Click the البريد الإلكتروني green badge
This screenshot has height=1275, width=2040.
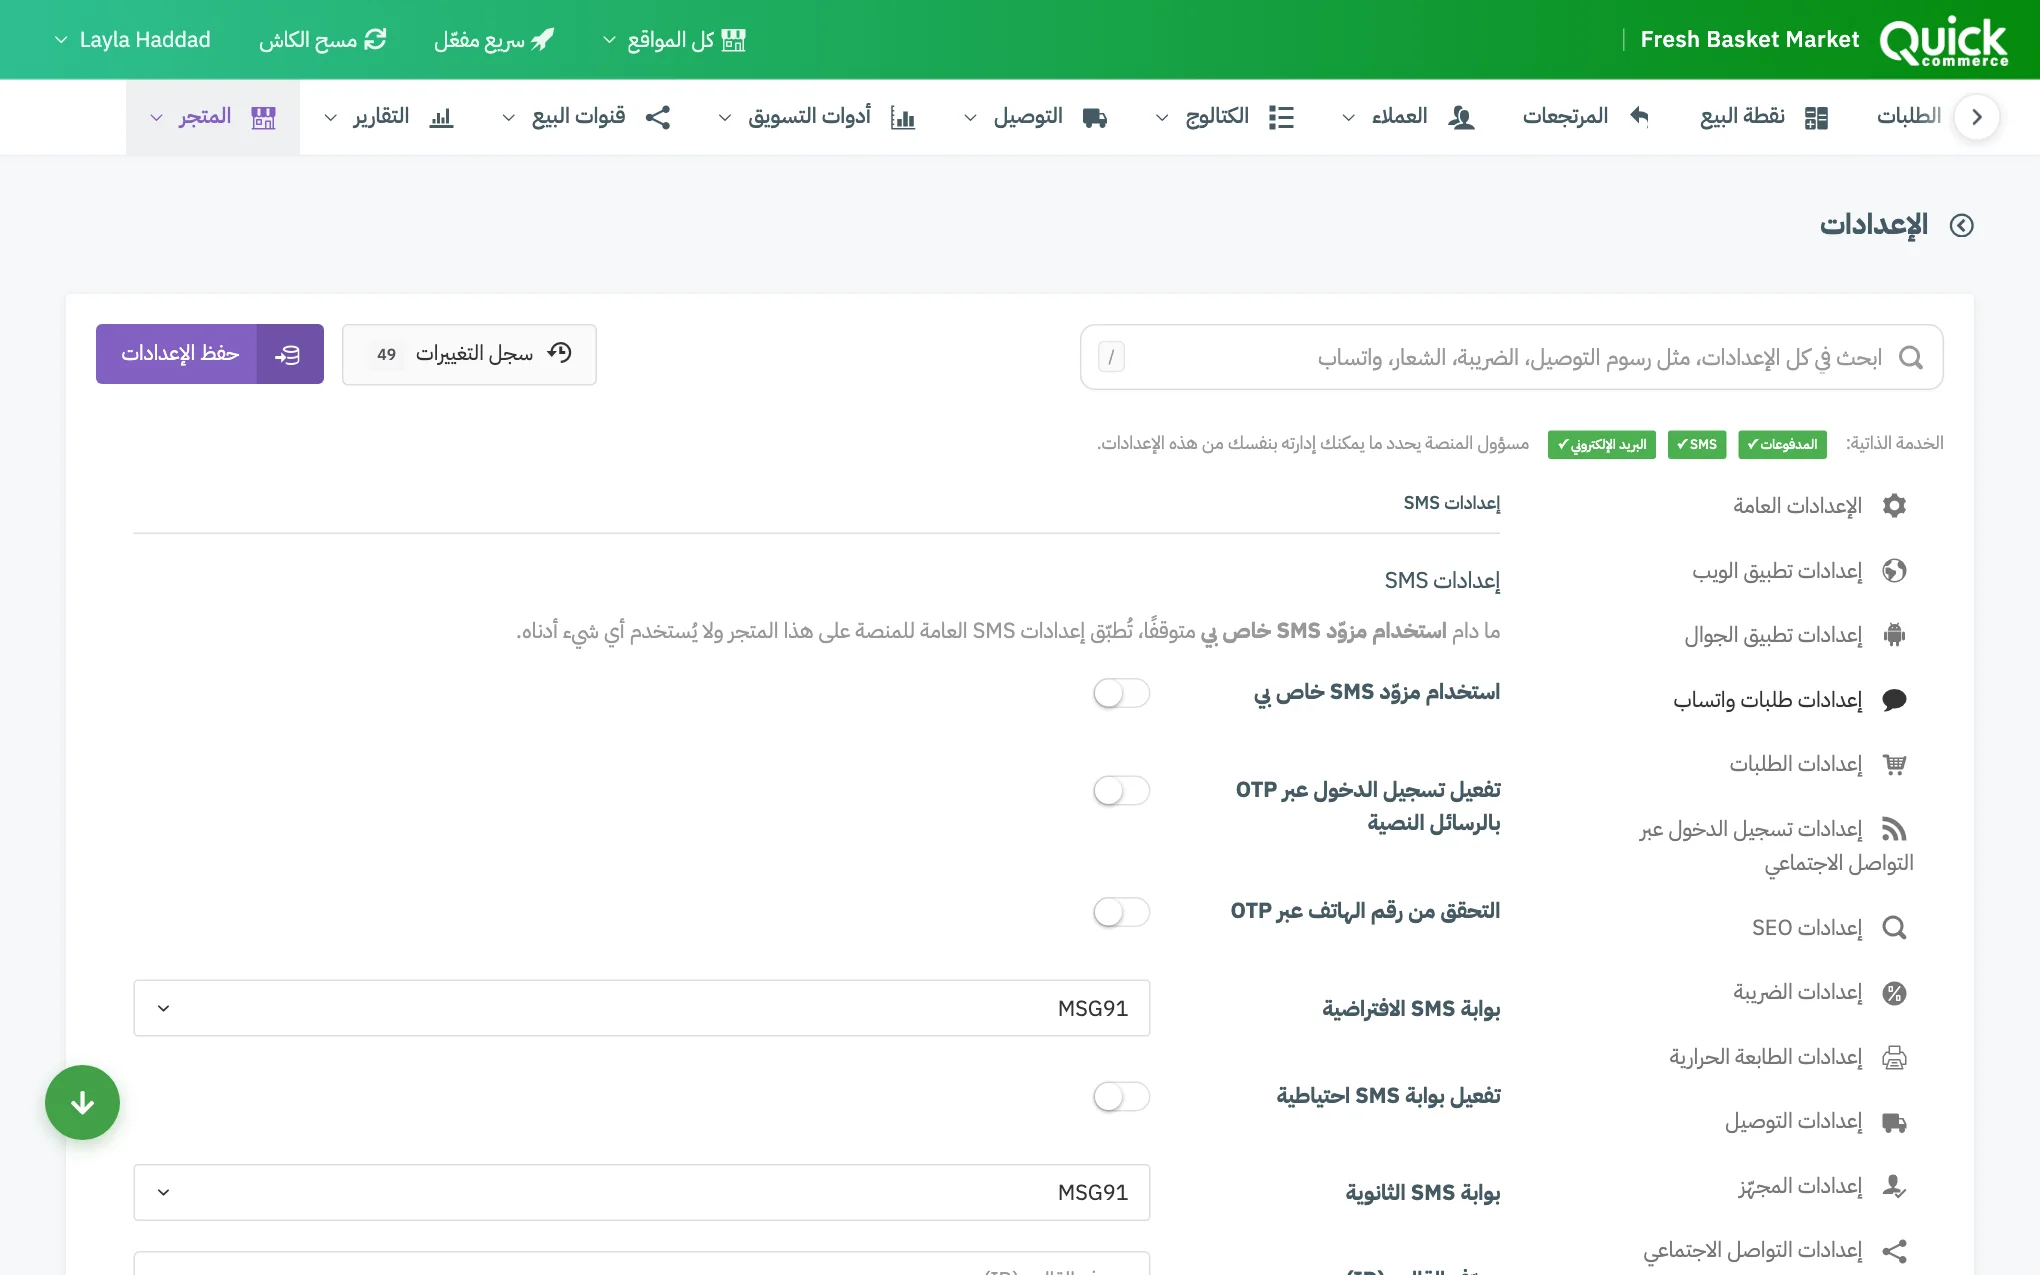click(1602, 444)
